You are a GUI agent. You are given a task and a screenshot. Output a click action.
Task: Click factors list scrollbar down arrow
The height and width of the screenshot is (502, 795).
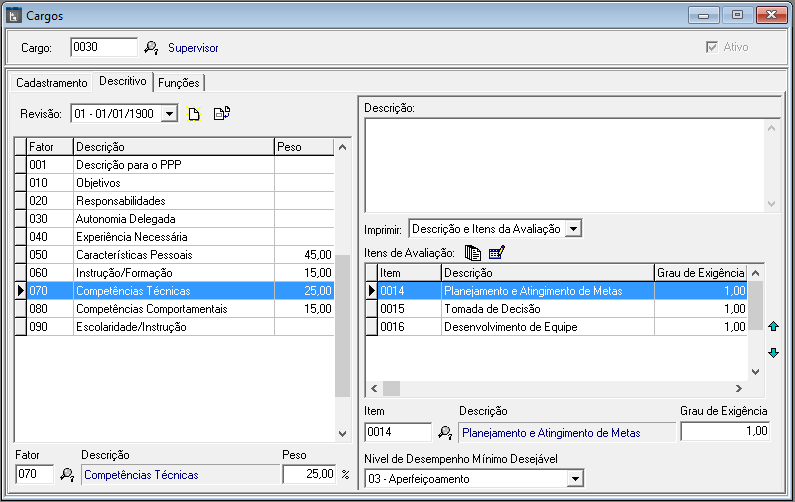[342, 434]
